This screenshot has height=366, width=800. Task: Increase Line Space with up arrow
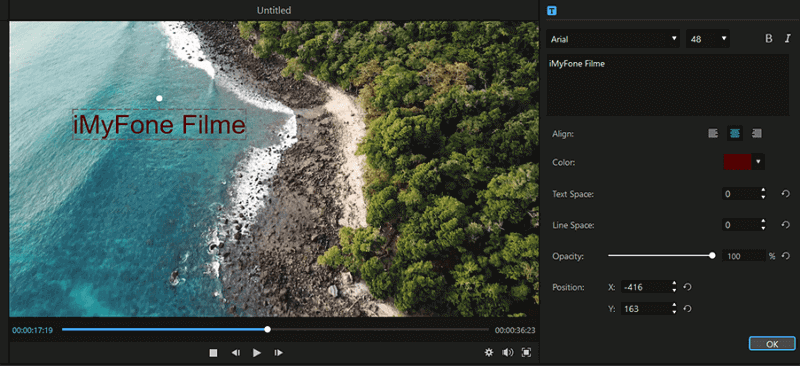pos(763,222)
